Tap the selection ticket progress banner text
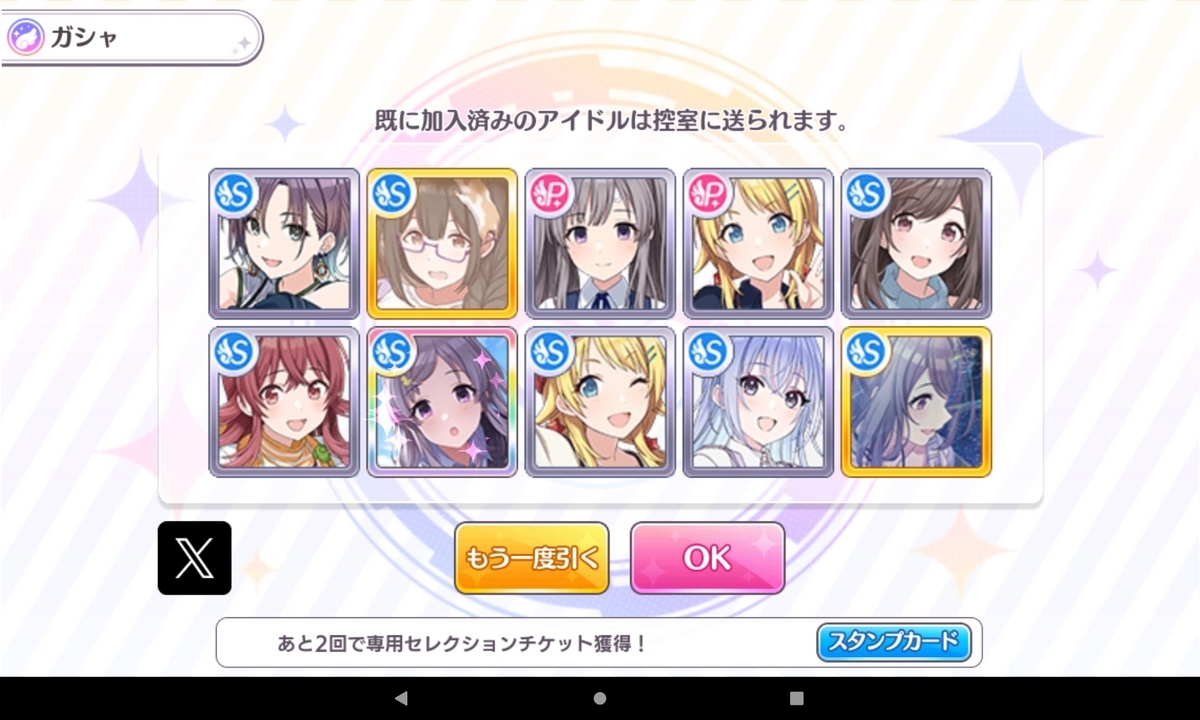 (462, 643)
